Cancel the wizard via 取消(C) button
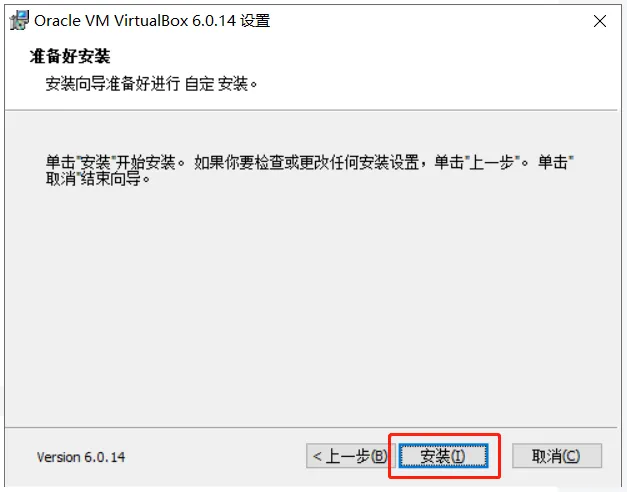Screen dimensions: 627x492 coord(557,456)
